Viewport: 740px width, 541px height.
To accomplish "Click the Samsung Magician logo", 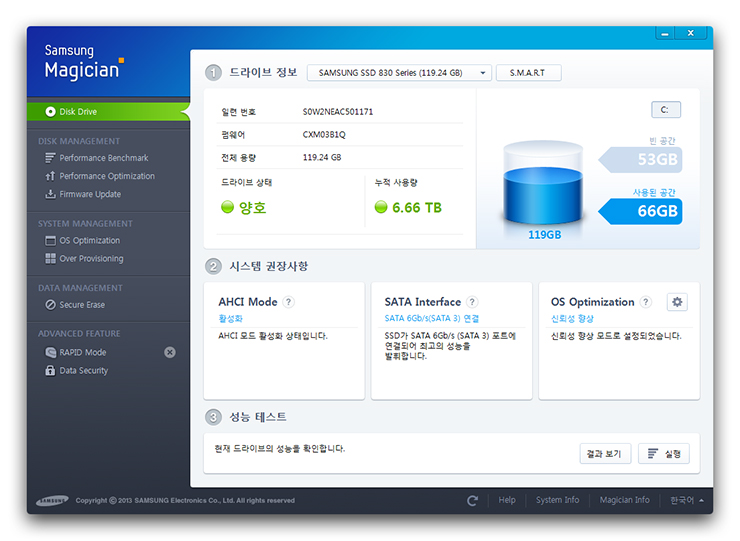I will point(84,62).
